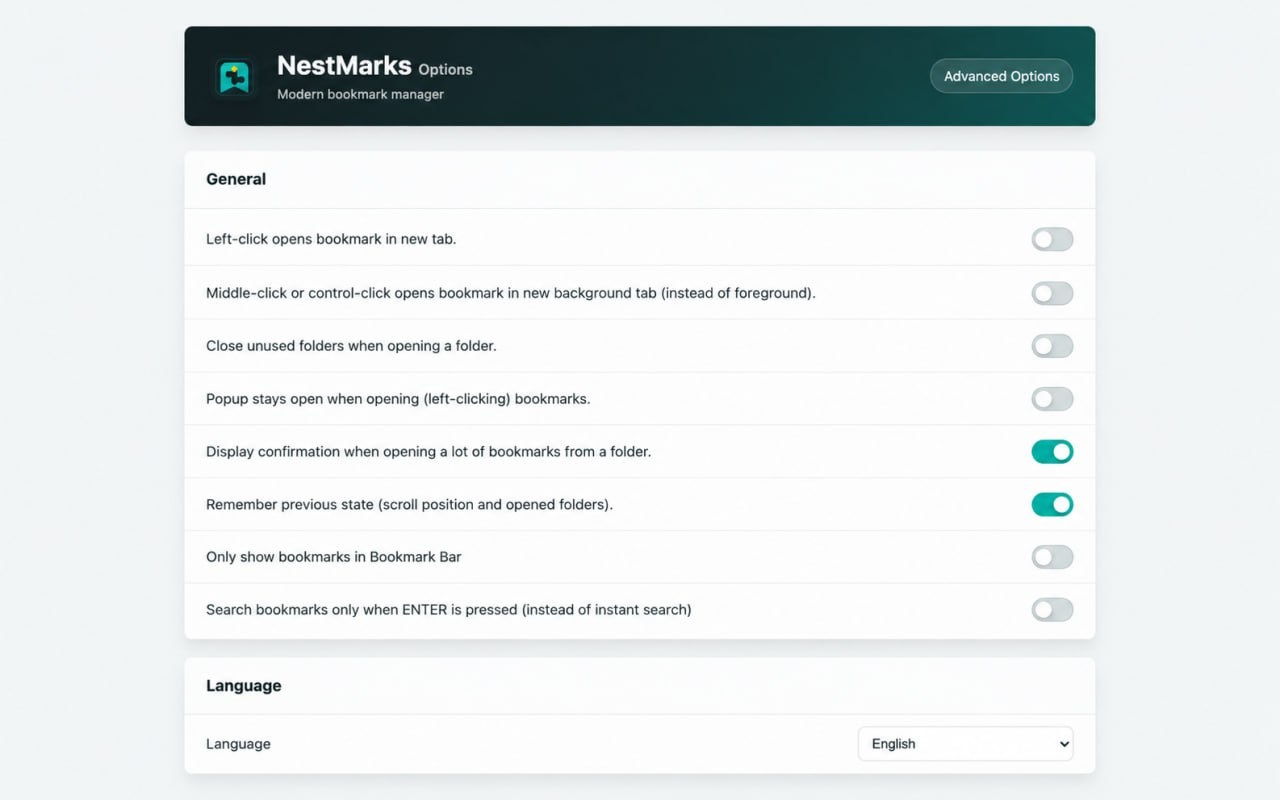Toggle the search only on ENTER switch

(1052, 610)
